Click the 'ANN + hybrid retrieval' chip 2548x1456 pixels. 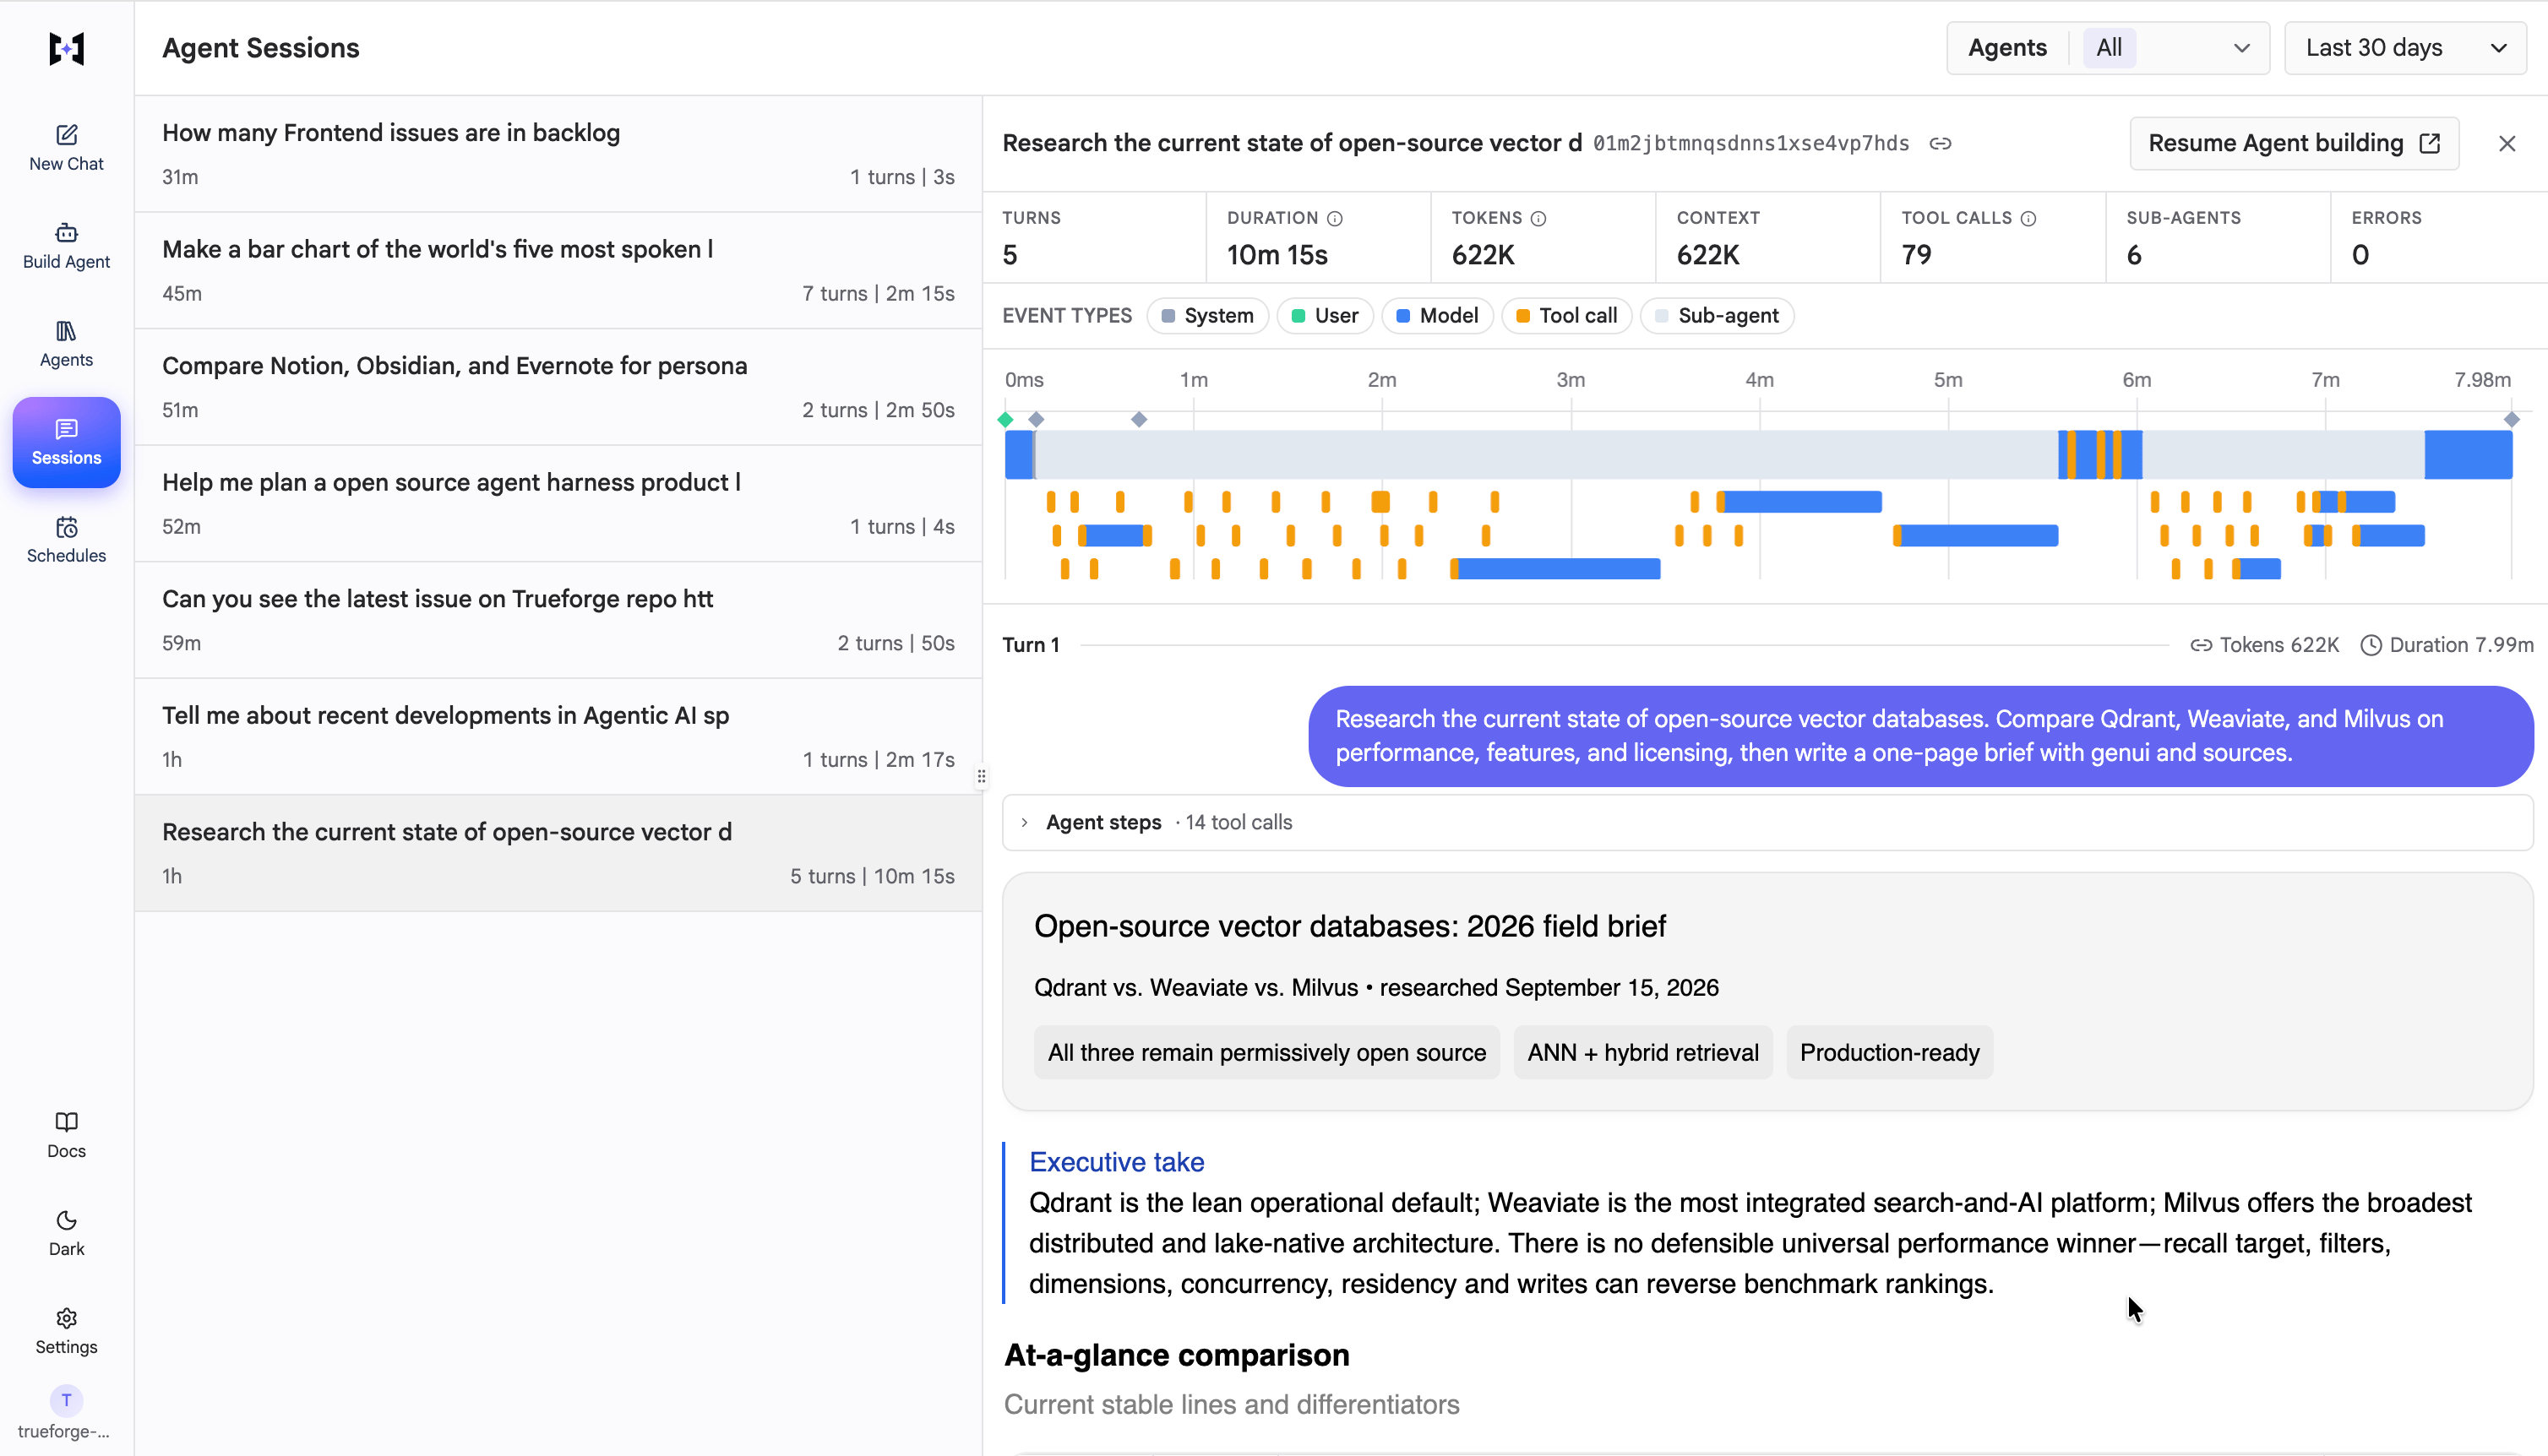pos(1643,1052)
